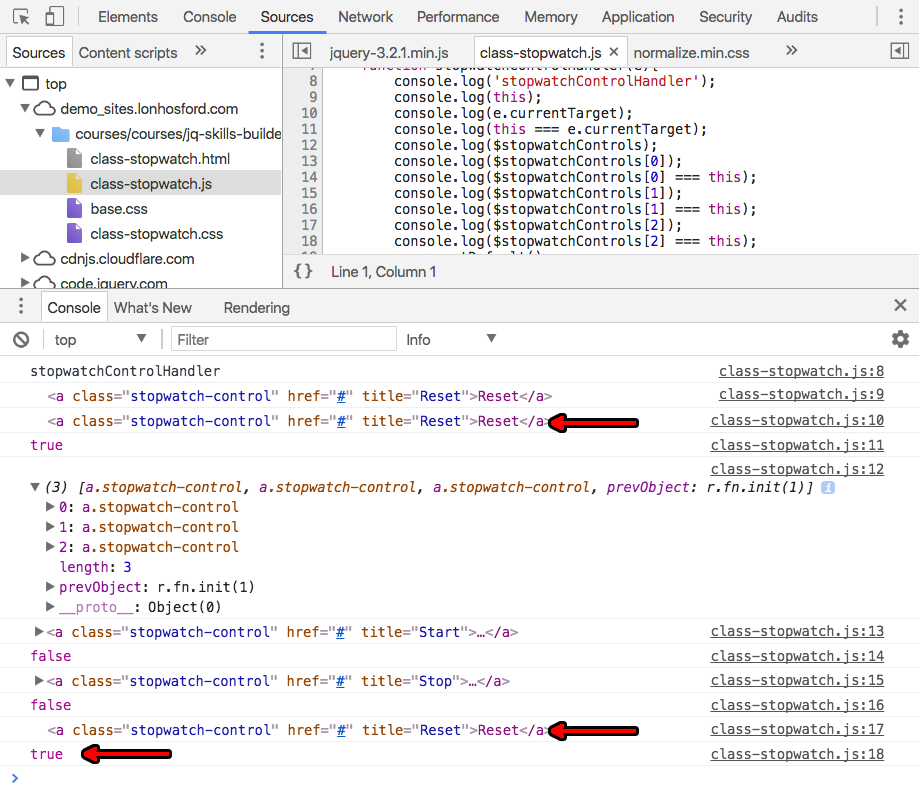The height and width of the screenshot is (786, 919).
Task: Click the cdnjs.cloudflare.com cloud icon
Action: 45,258
